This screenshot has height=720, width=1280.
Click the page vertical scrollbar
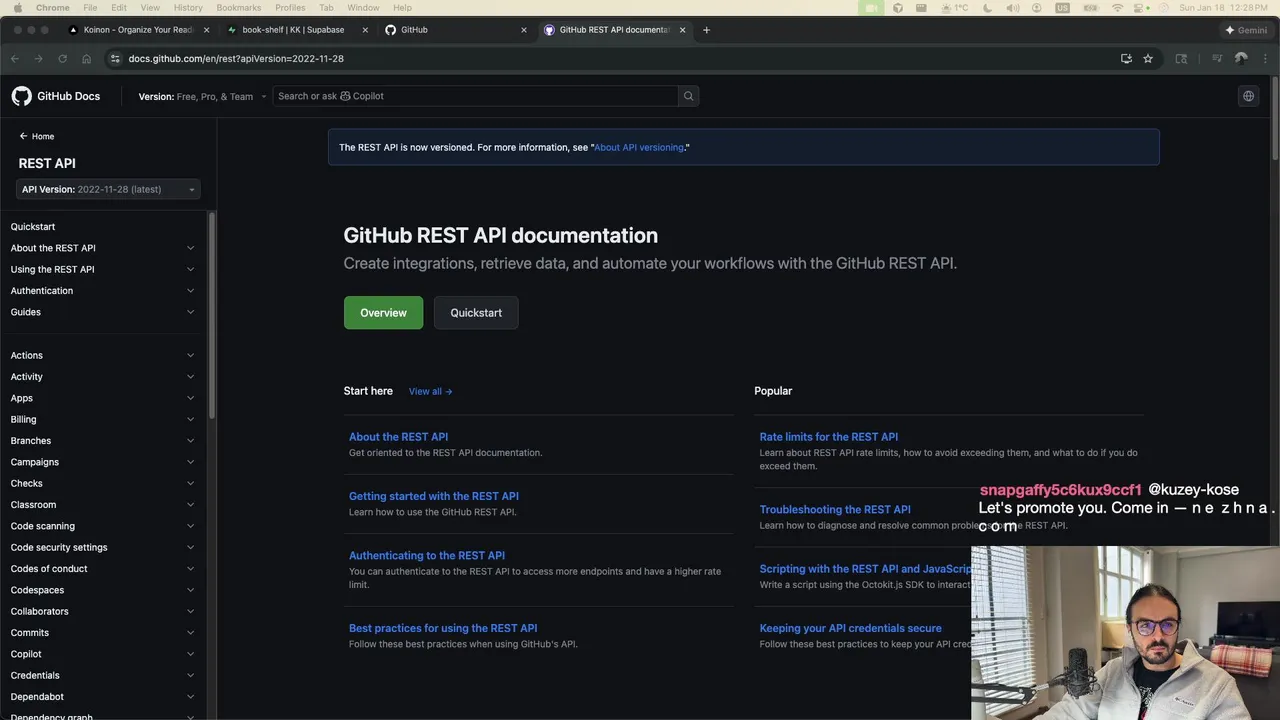click(1275, 120)
